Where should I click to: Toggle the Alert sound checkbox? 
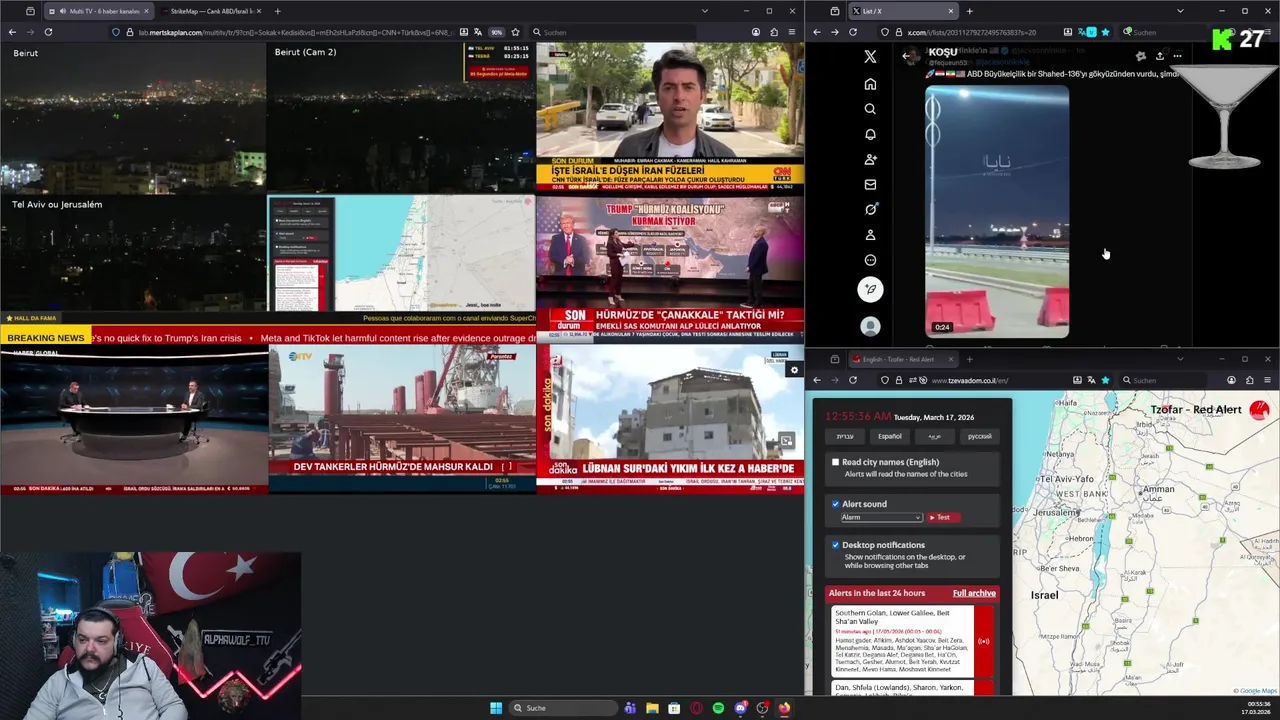836,504
